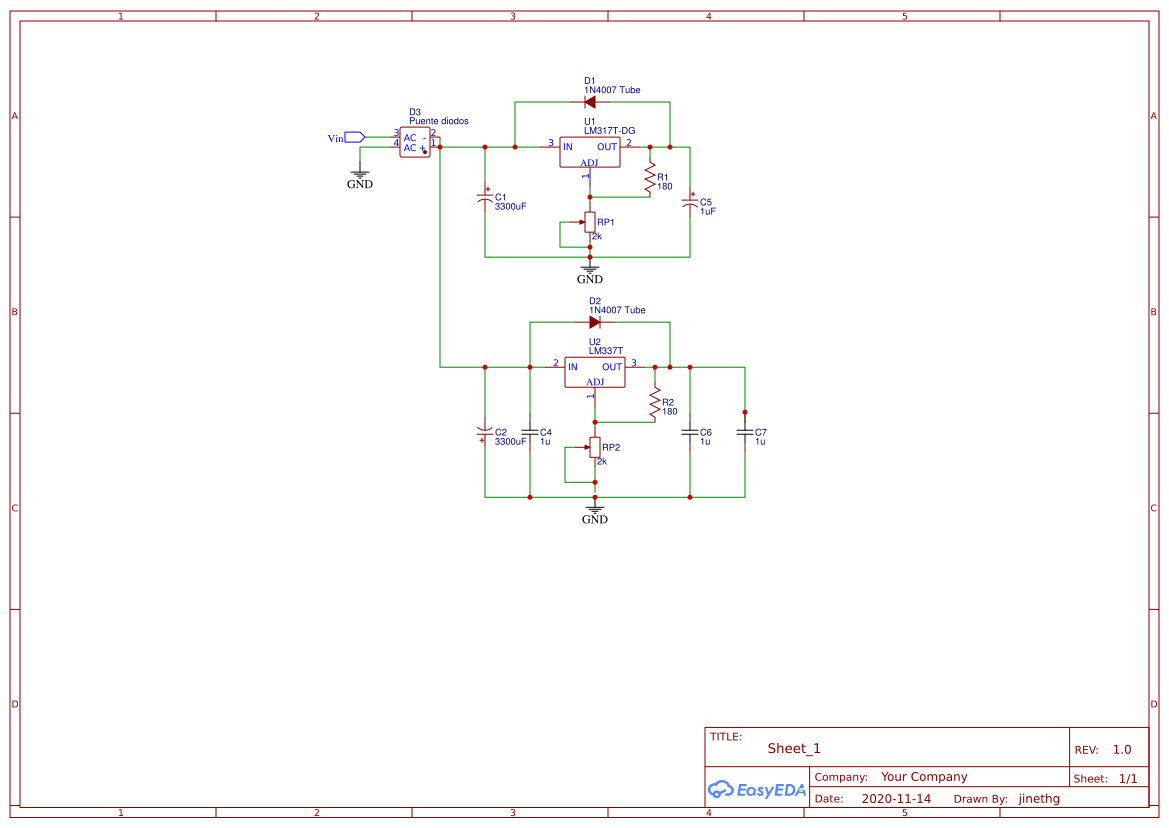Click the sheet number '1/1'
This screenshot has height=828, width=1169.
1128,779
